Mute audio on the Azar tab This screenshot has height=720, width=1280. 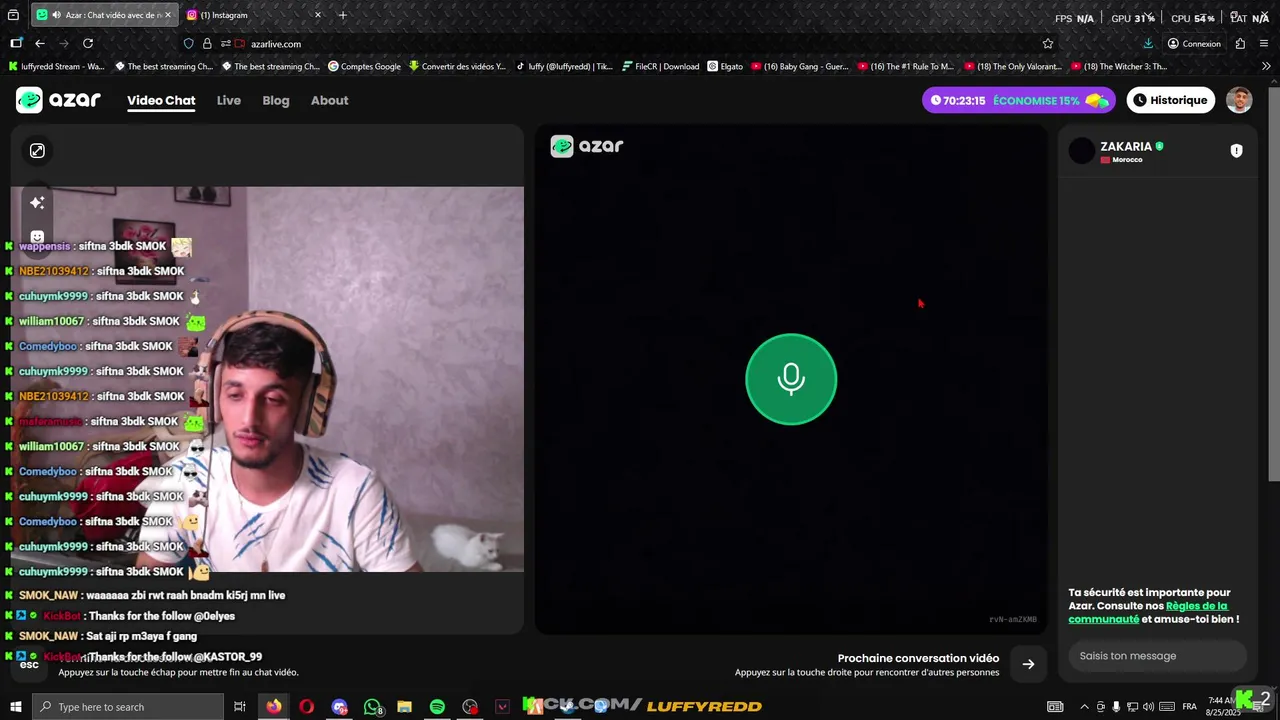(x=55, y=15)
